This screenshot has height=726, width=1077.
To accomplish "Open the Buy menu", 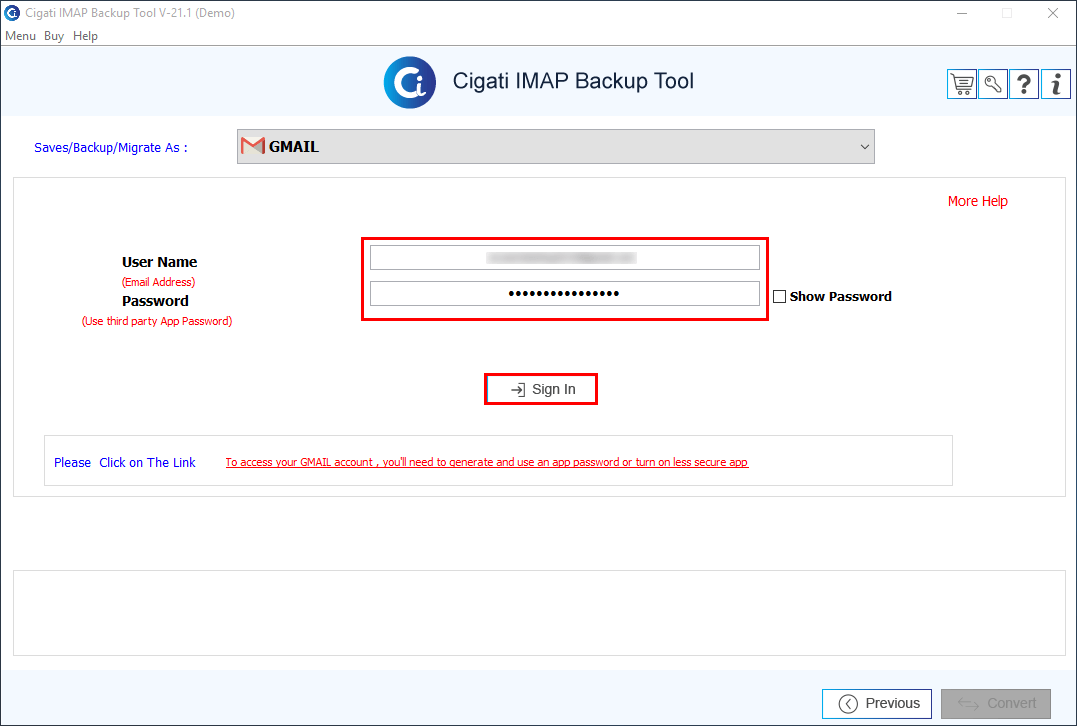I will [x=54, y=36].
